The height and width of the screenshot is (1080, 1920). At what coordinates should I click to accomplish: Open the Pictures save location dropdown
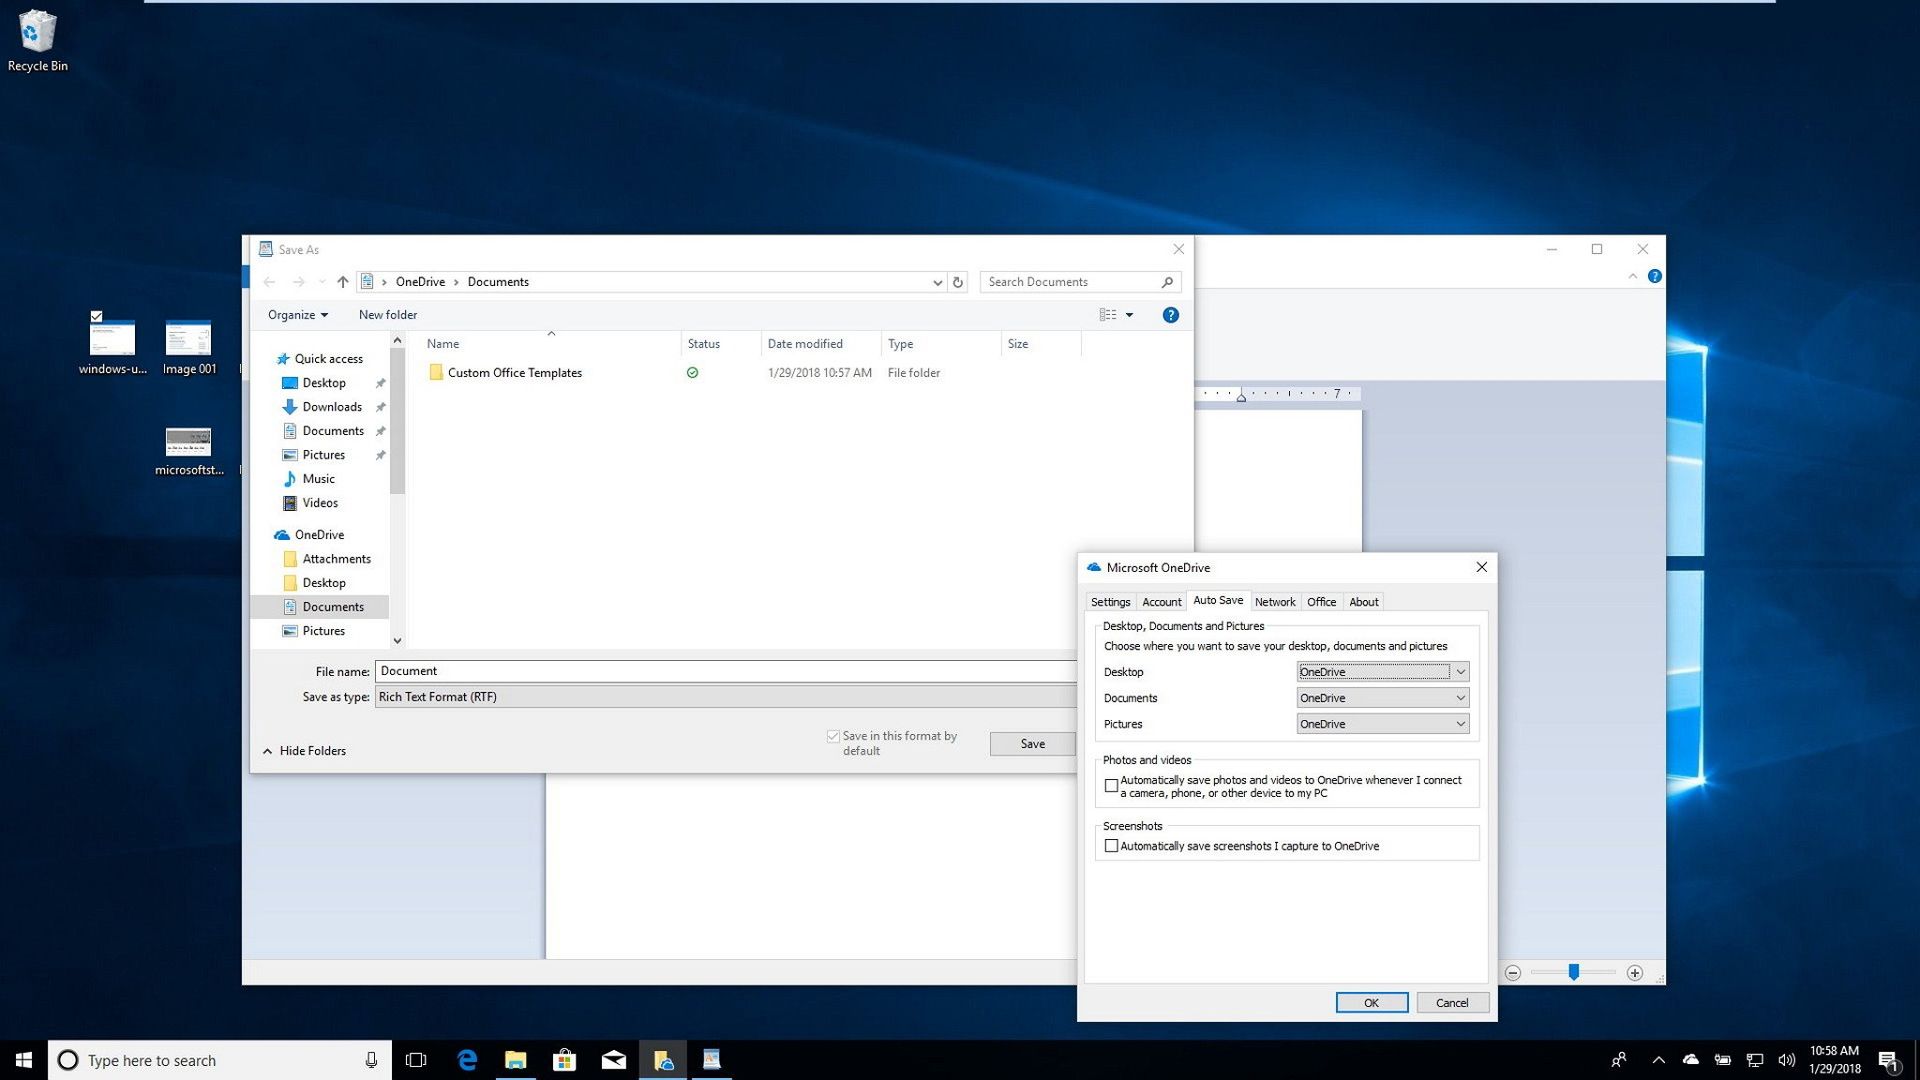click(1461, 723)
